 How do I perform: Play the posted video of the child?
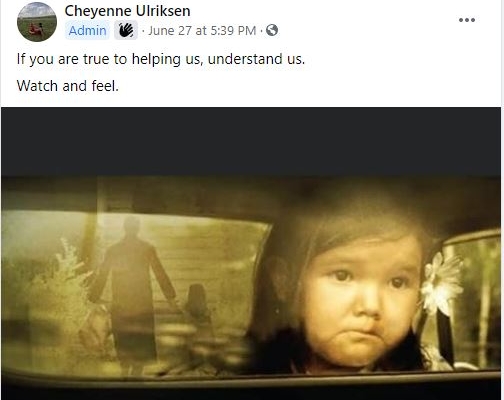pos(251,253)
